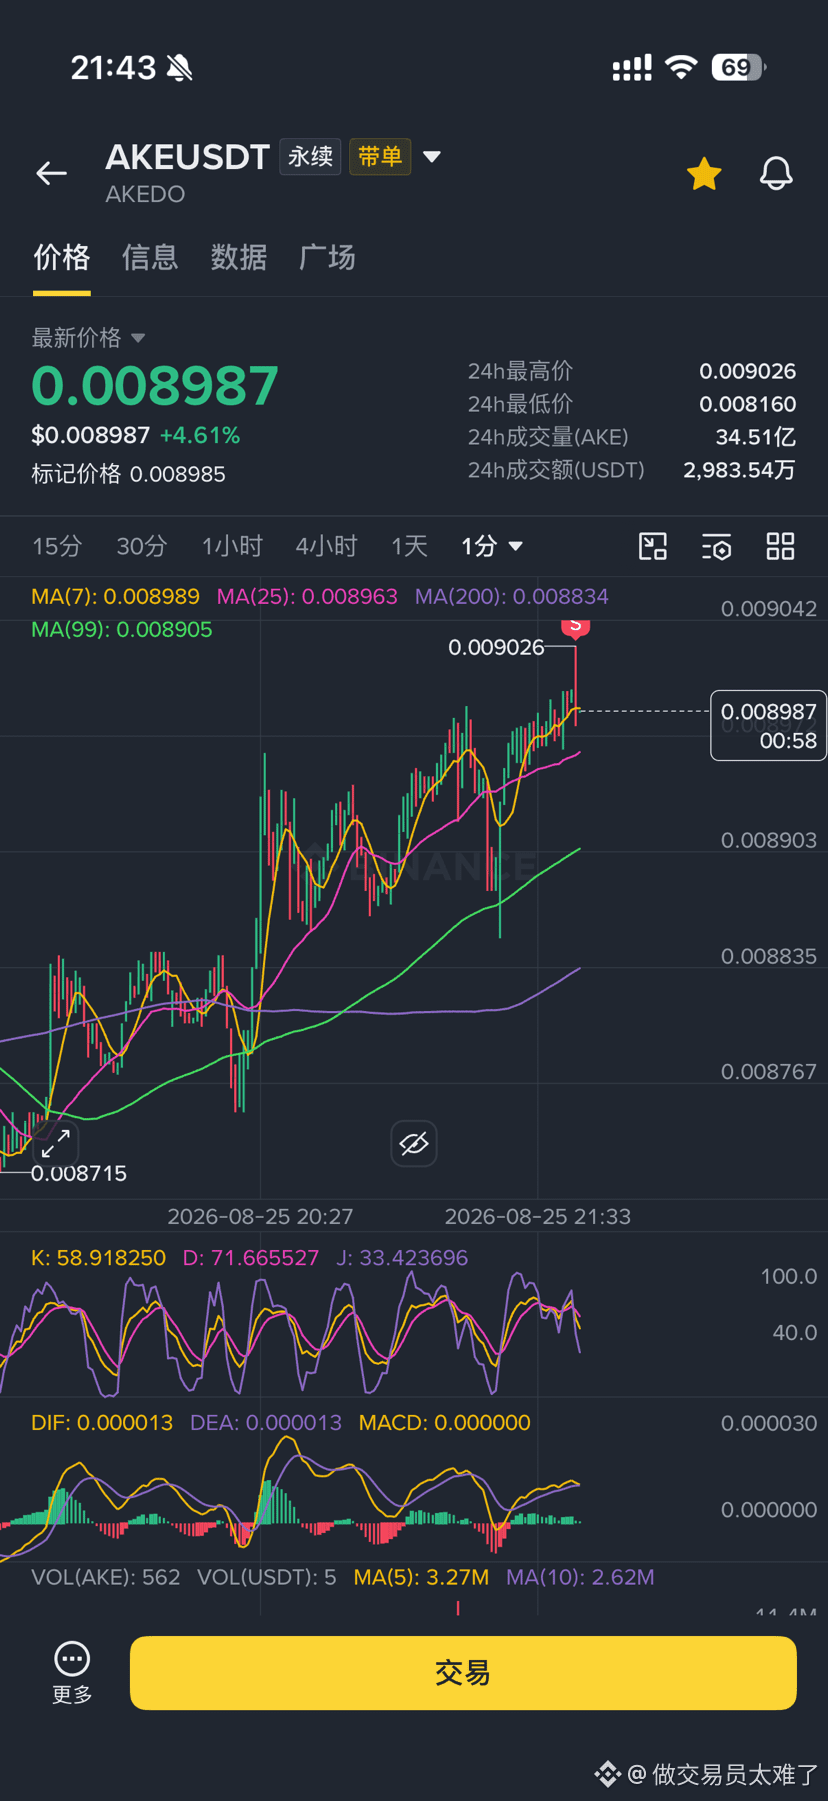The image size is (828, 1801).
Task: Tap the MA(25): 0.008963 indicator label
Action: point(307,597)
